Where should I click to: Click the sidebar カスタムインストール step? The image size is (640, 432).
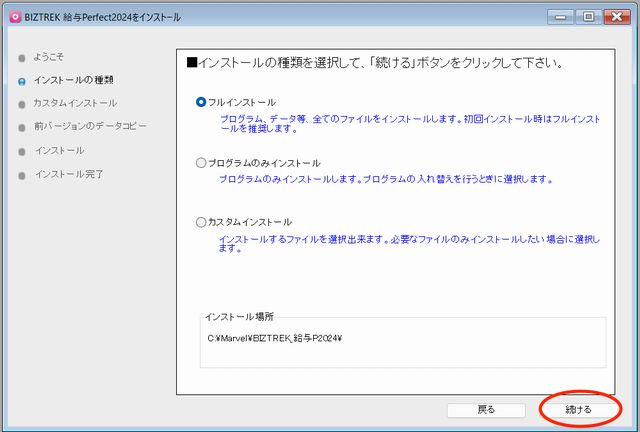(75, 103)
